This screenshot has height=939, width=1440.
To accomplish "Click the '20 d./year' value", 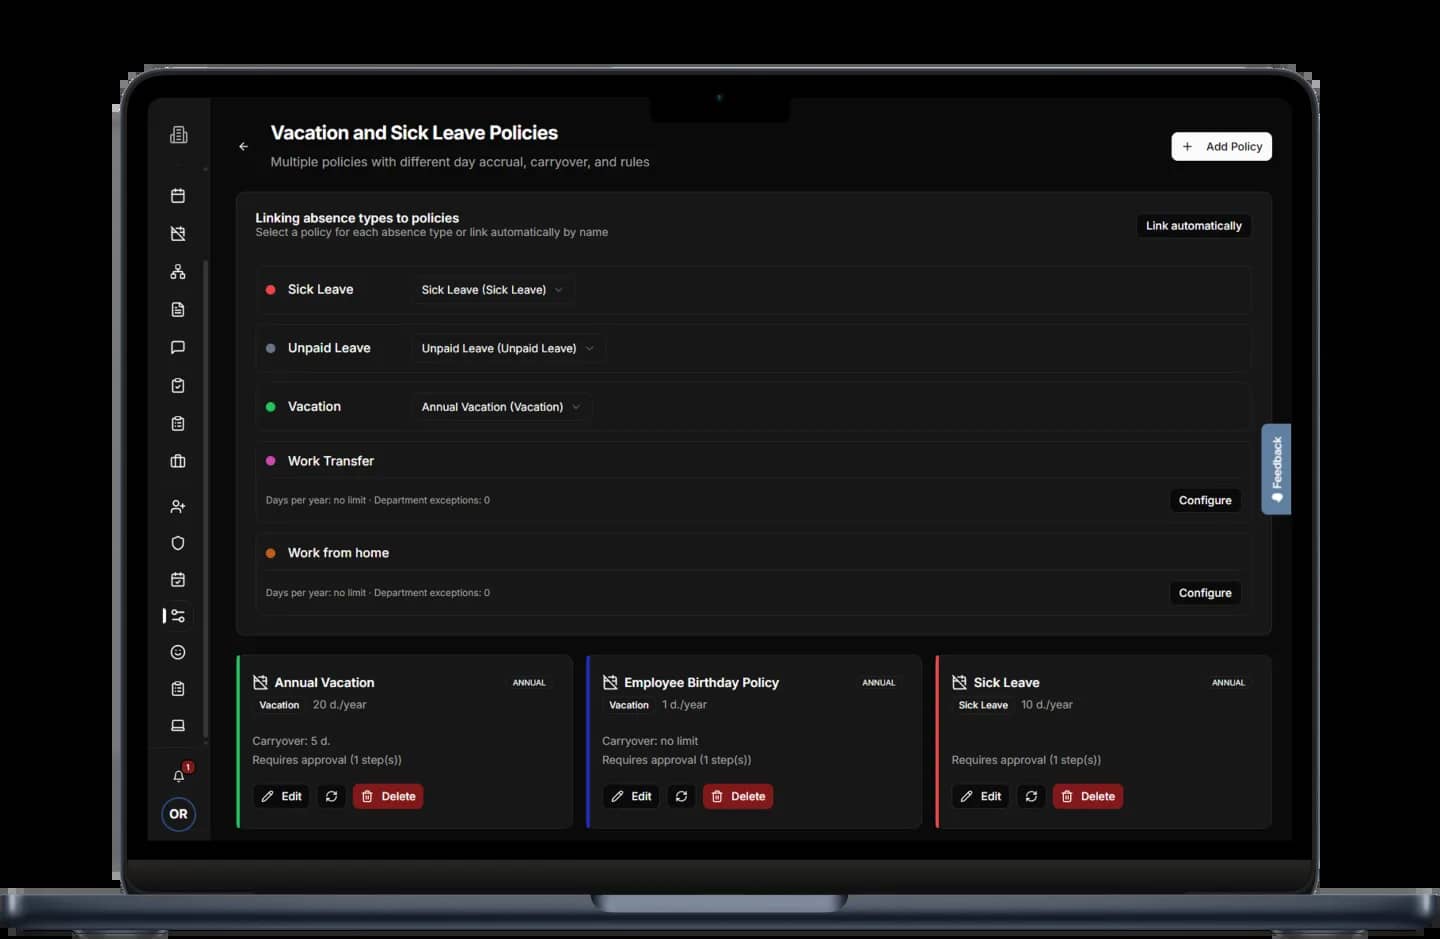I will [x=340, y=705].
